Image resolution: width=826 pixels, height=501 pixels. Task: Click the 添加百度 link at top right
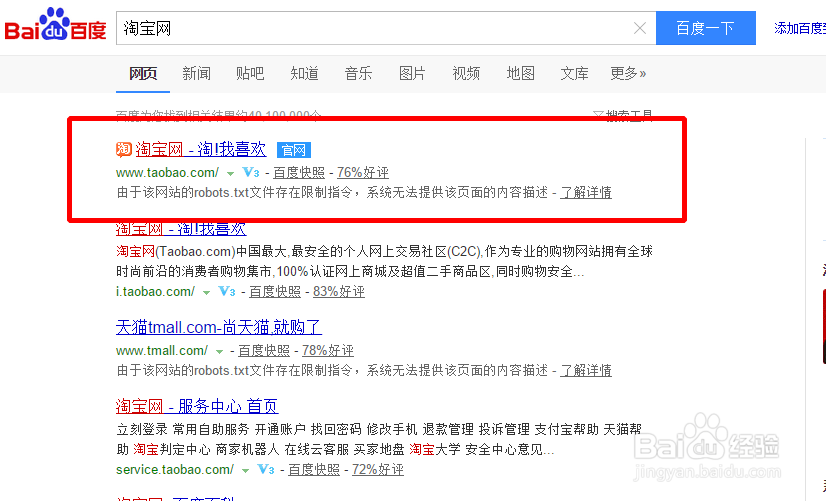coord(800,28)
